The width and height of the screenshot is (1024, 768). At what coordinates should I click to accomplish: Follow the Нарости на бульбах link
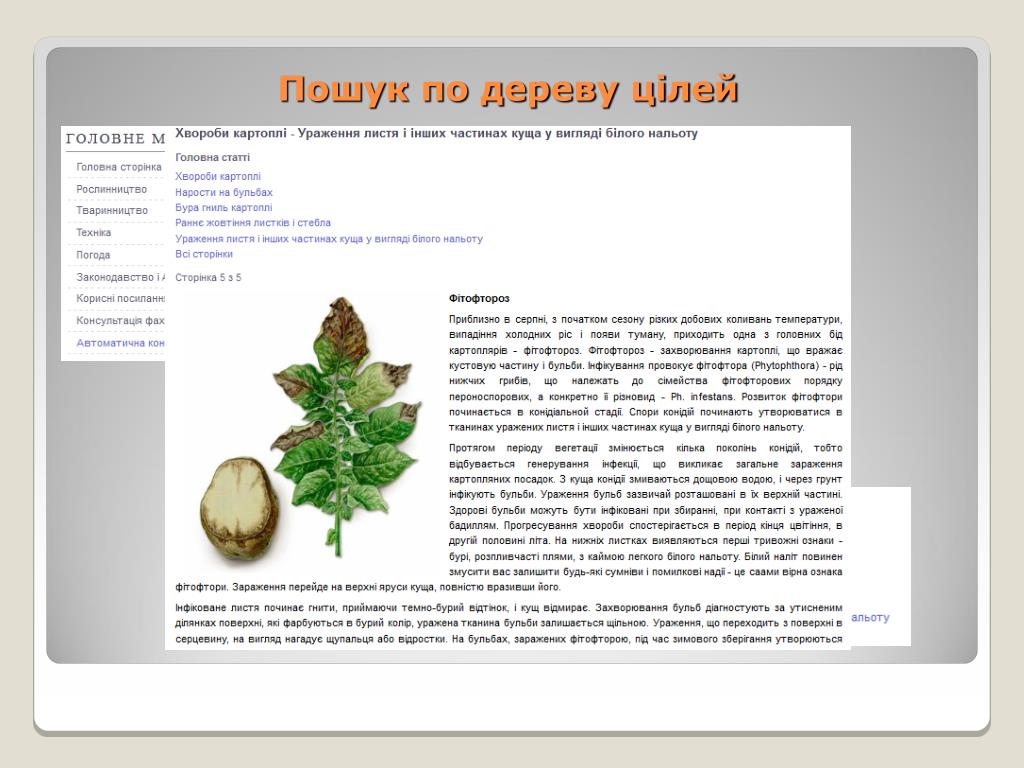coord(223,192)
